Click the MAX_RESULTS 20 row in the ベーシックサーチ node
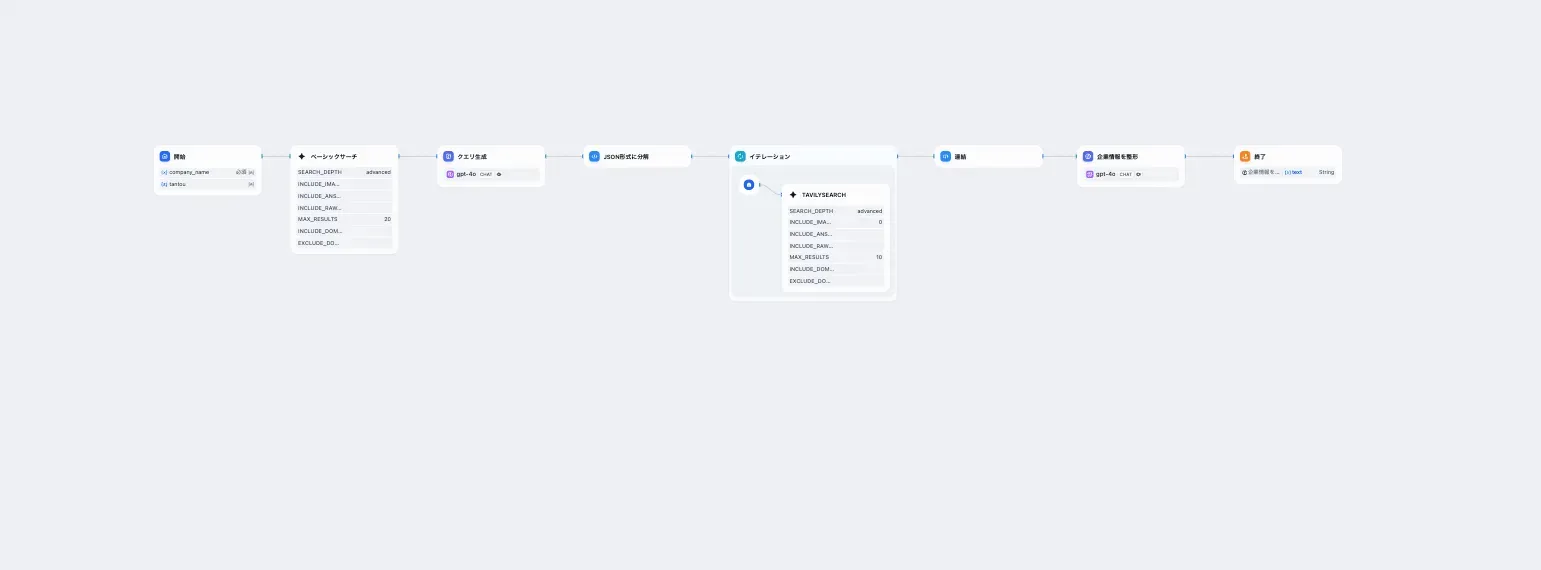This screenshot has height=570, width=1541. click(x=344, y=219)
